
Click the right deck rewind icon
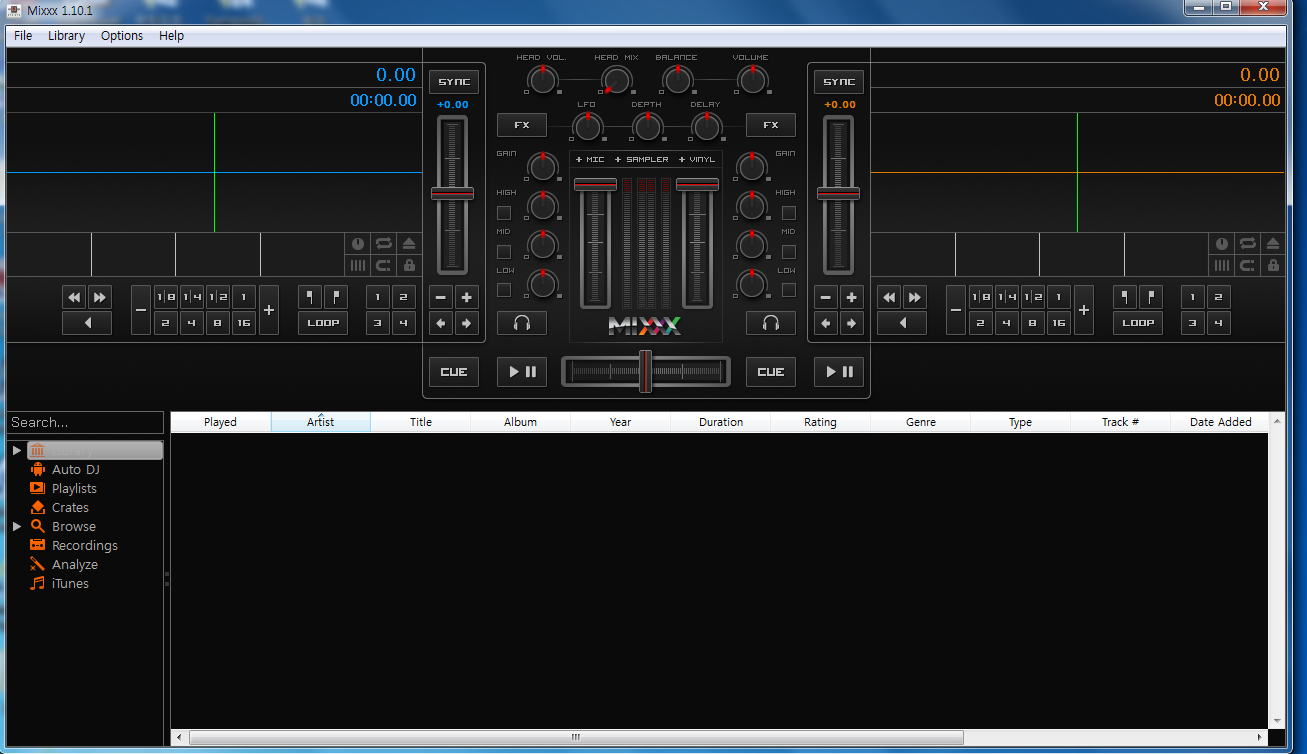tap(889, 297)
